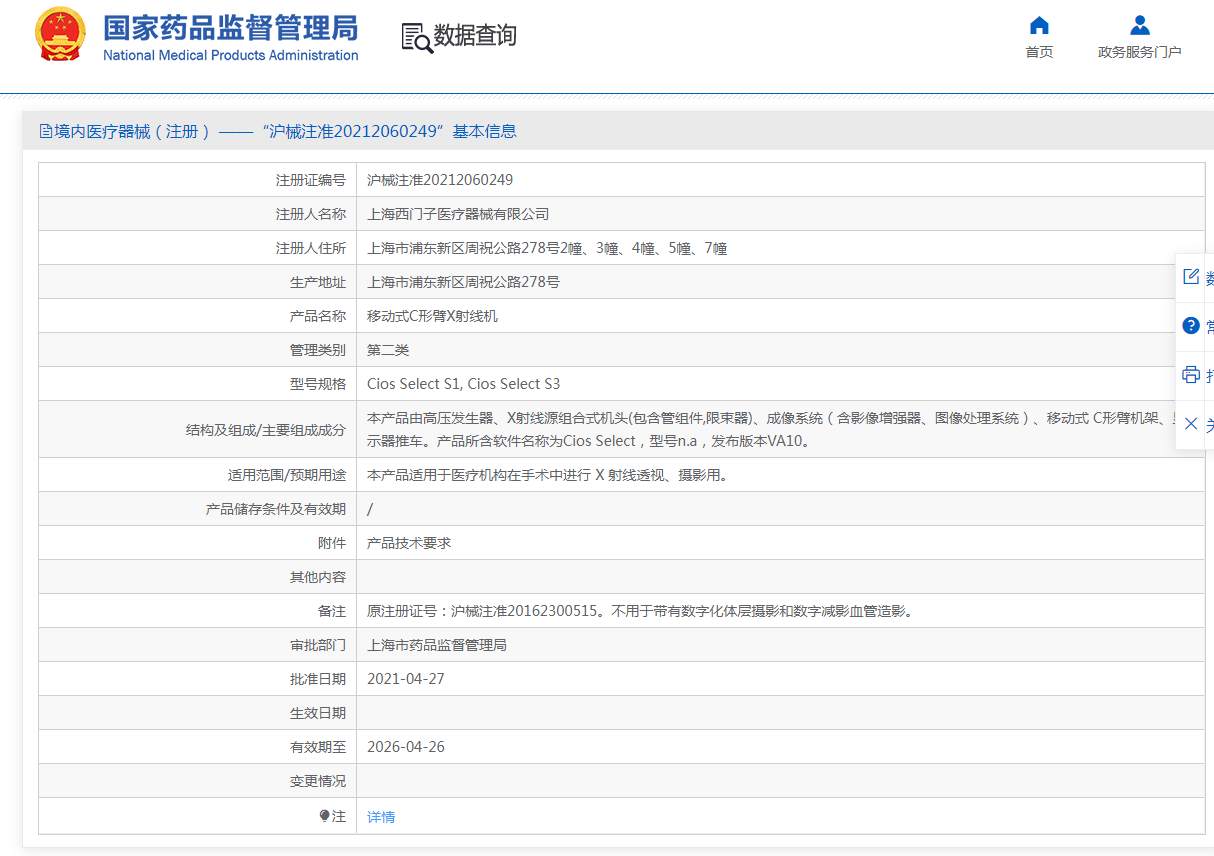Screen dimensions: 1214x856
Task: Click the value 上海市药品监督管理局
Action: click(x=437, y=645)
